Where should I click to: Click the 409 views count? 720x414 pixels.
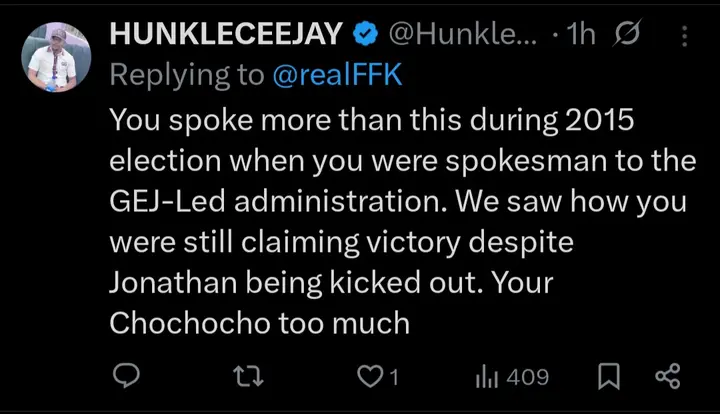(527, 377)
